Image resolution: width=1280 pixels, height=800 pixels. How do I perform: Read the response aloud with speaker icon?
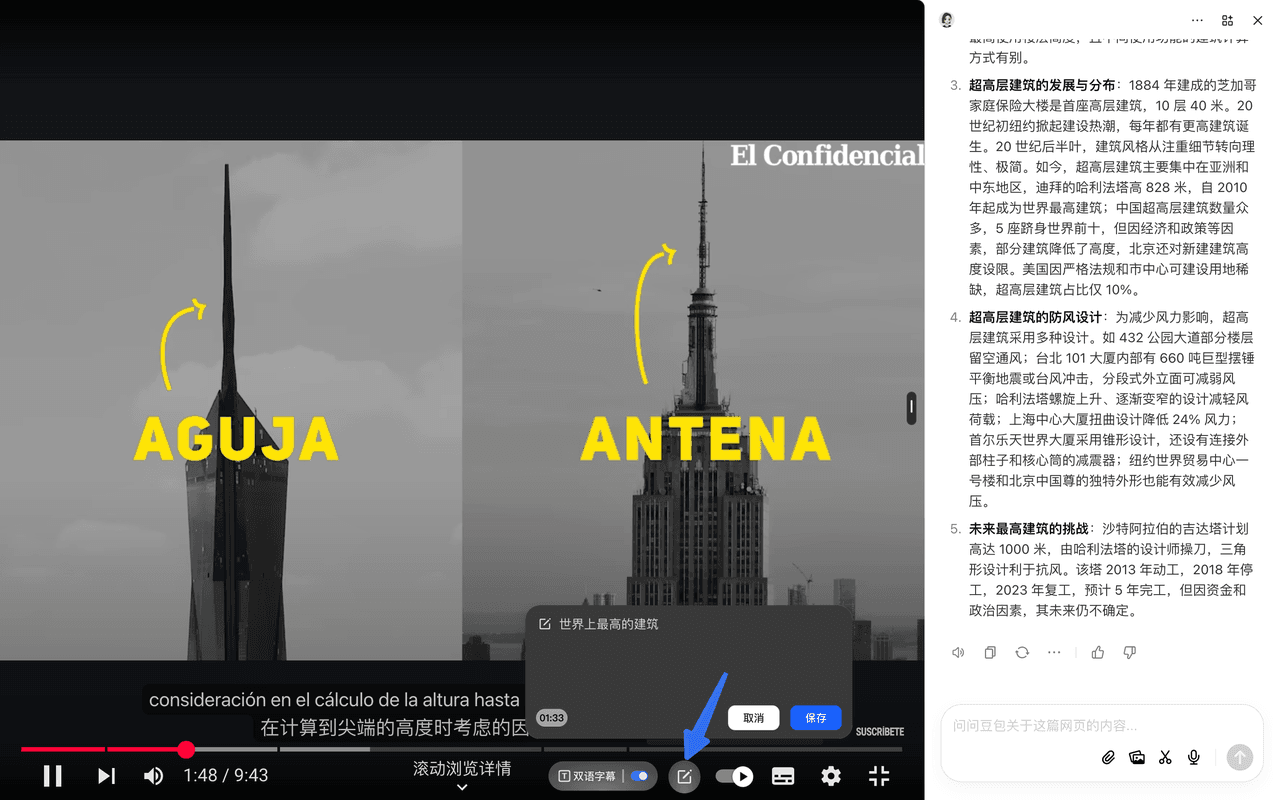tap(958, 653)
